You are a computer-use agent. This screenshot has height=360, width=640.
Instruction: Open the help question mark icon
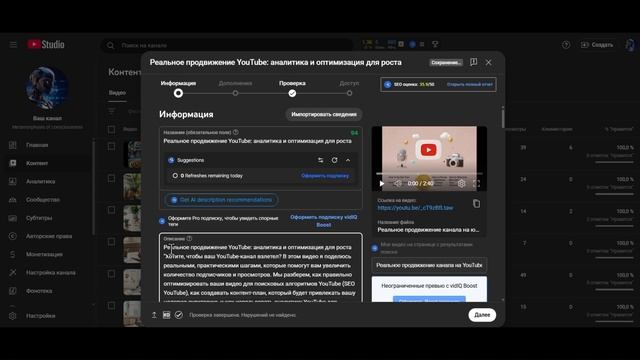coord(566,45)
